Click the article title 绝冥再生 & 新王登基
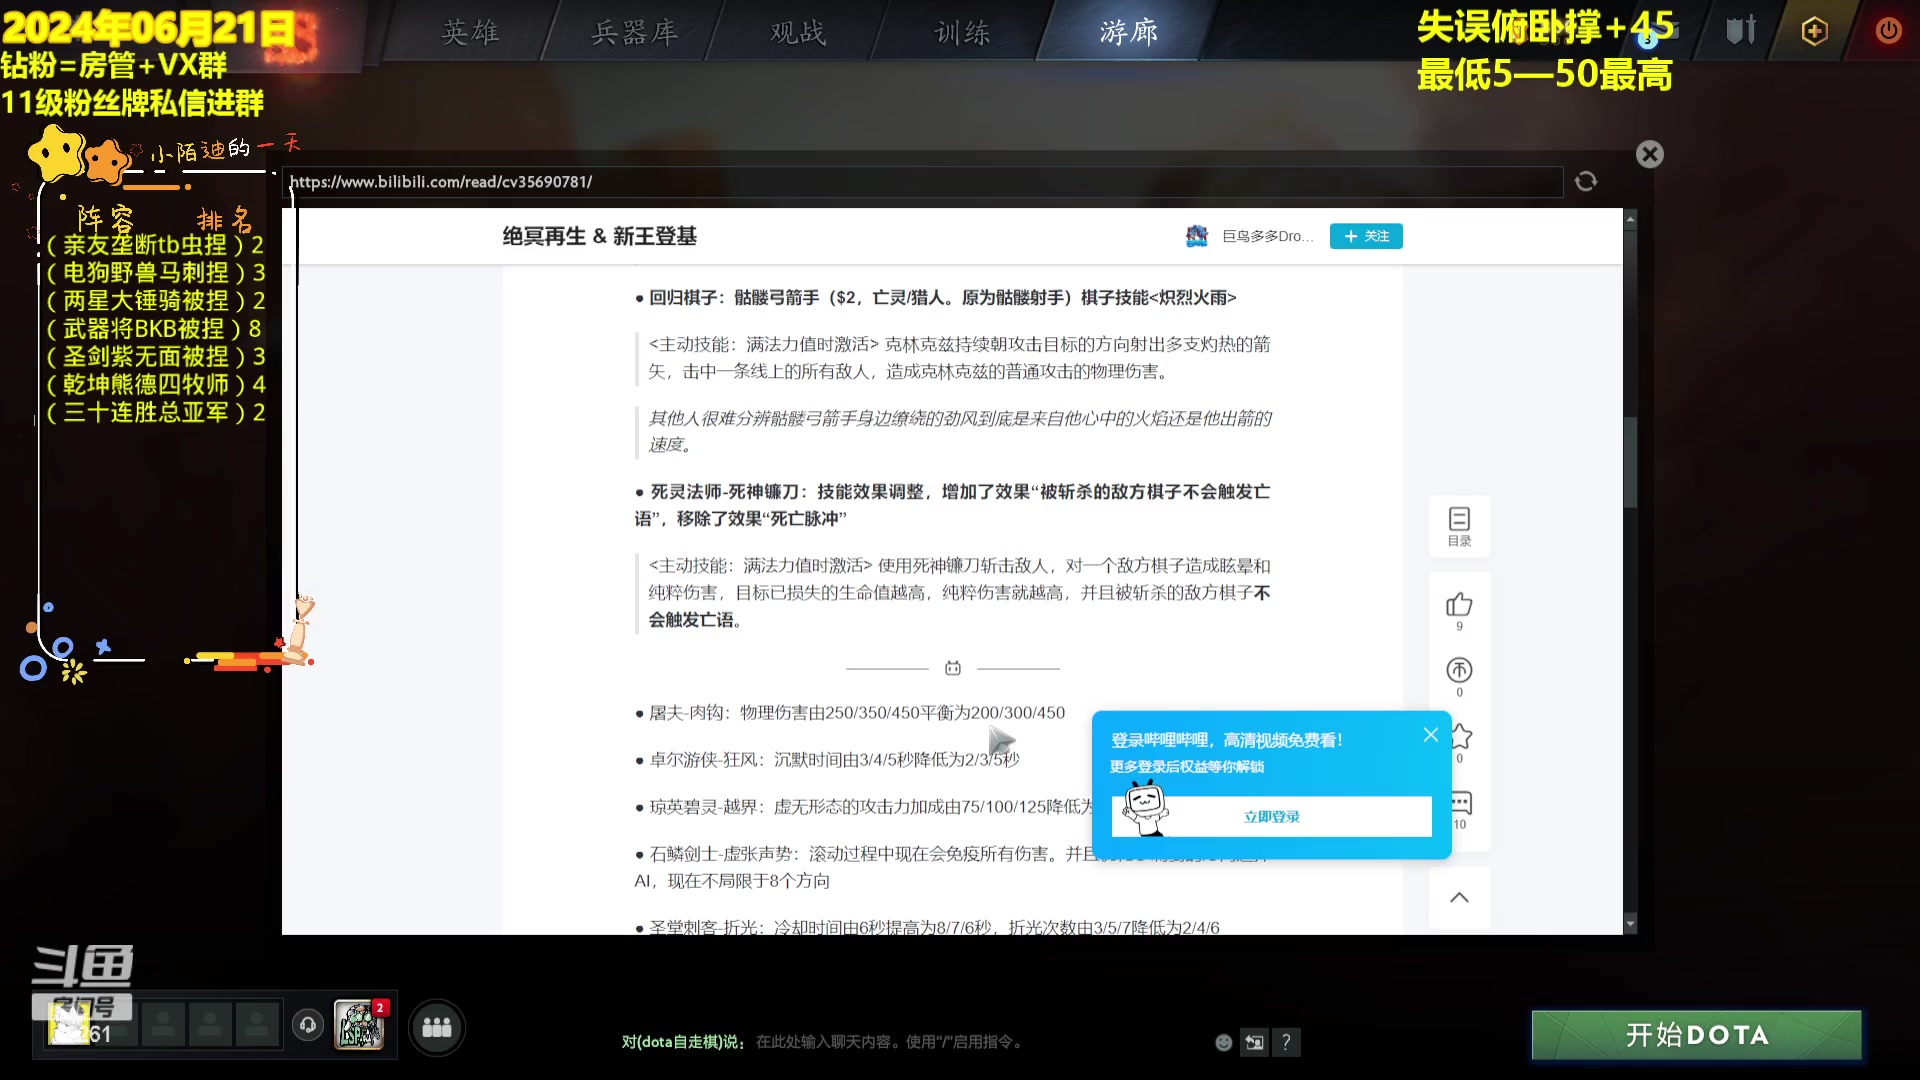 [599, 236]
